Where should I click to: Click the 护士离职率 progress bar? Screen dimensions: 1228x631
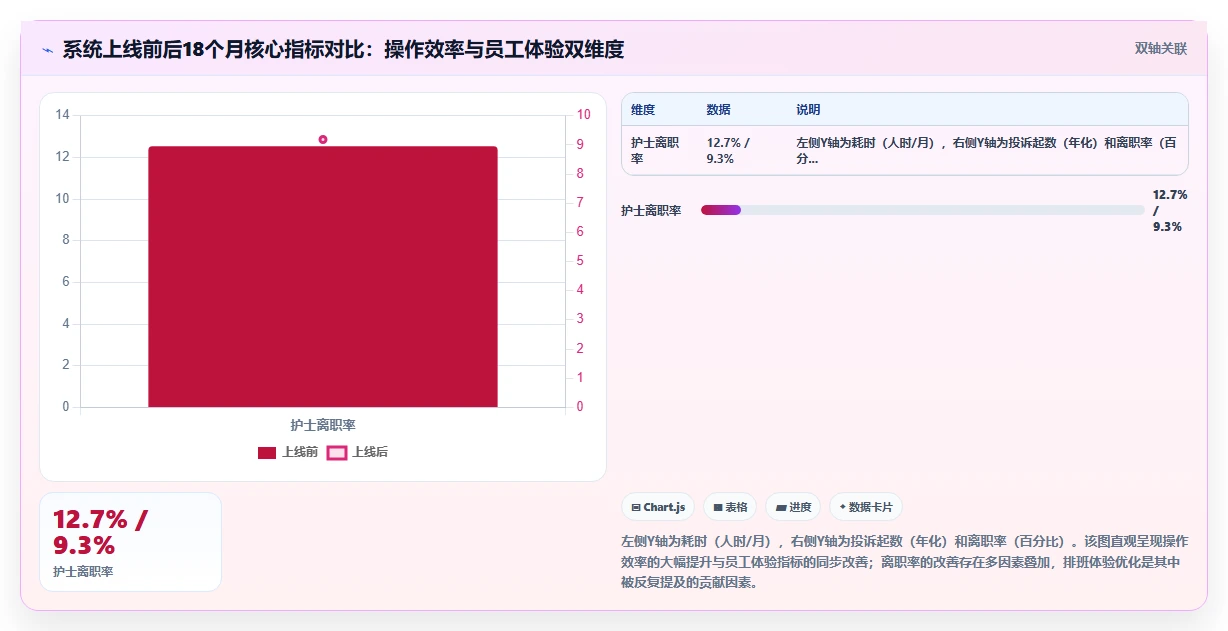click(922, 210)
